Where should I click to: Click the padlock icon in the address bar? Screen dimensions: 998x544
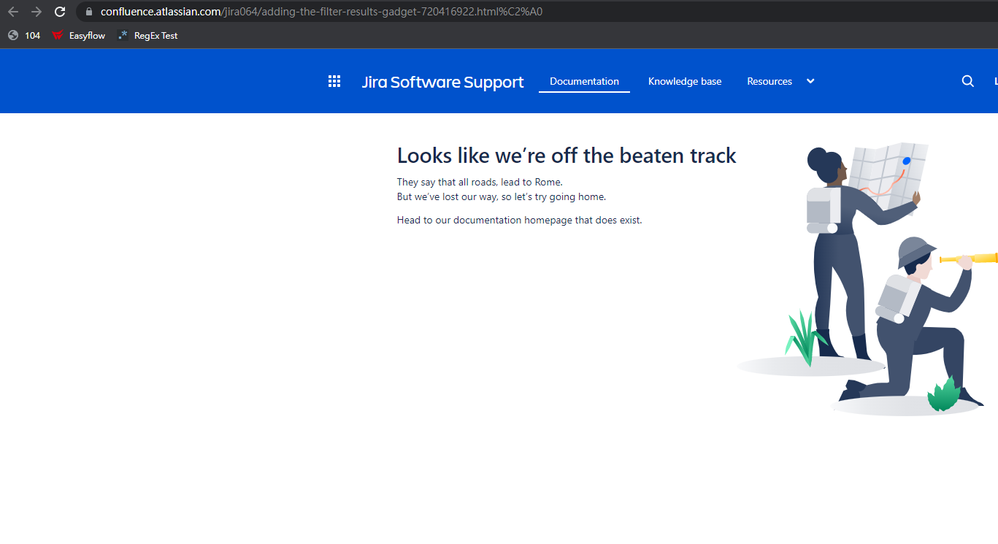point(89,11)
